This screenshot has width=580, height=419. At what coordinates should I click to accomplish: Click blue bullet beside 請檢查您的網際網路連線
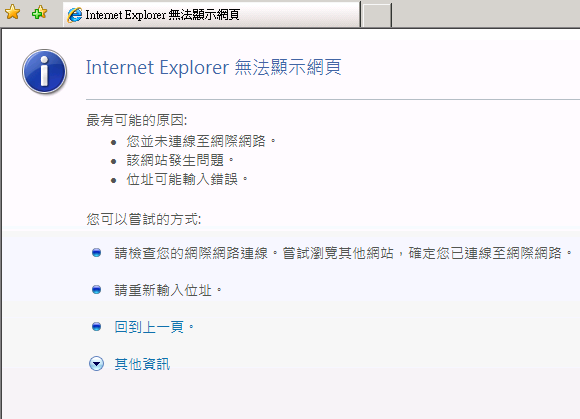click(x=97, y=253)
